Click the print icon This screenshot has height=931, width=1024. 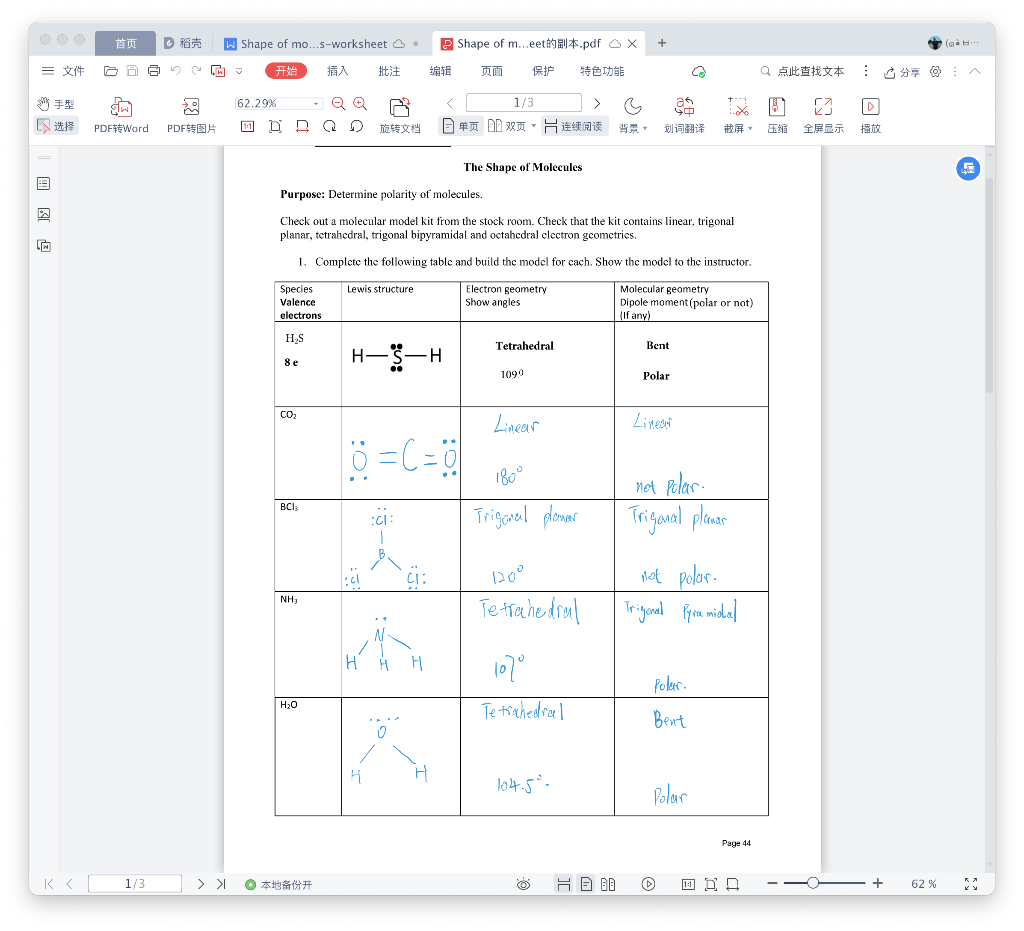point(154,71)
